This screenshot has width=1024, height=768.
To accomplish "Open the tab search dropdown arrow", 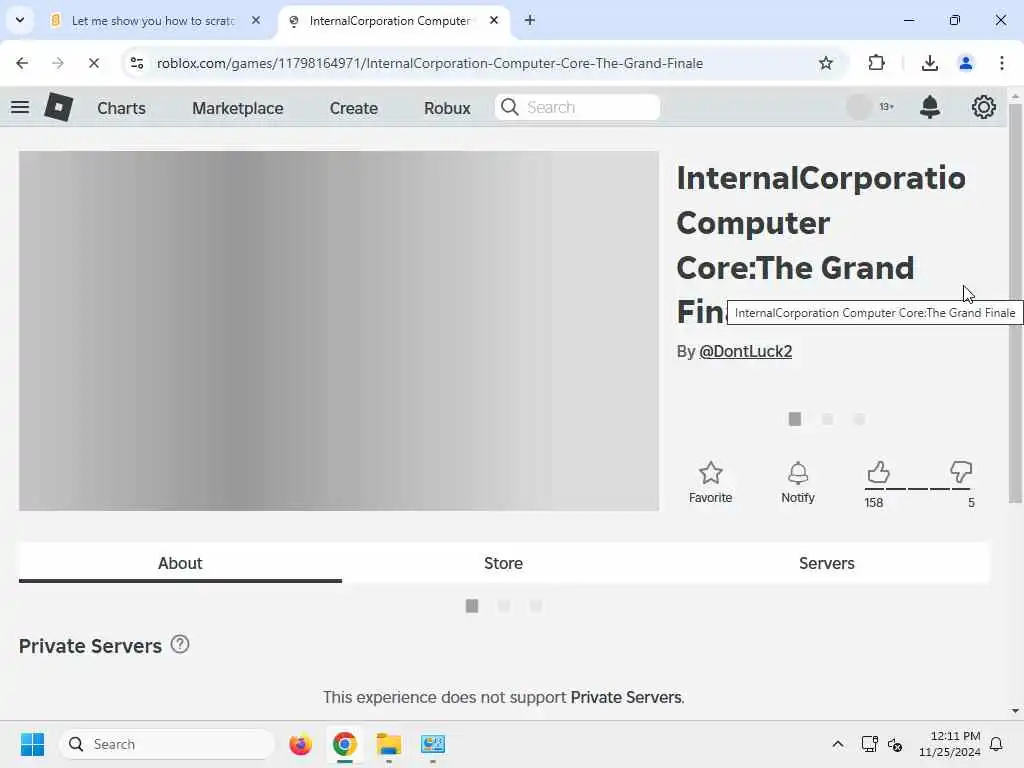I will tap(20, 20).
